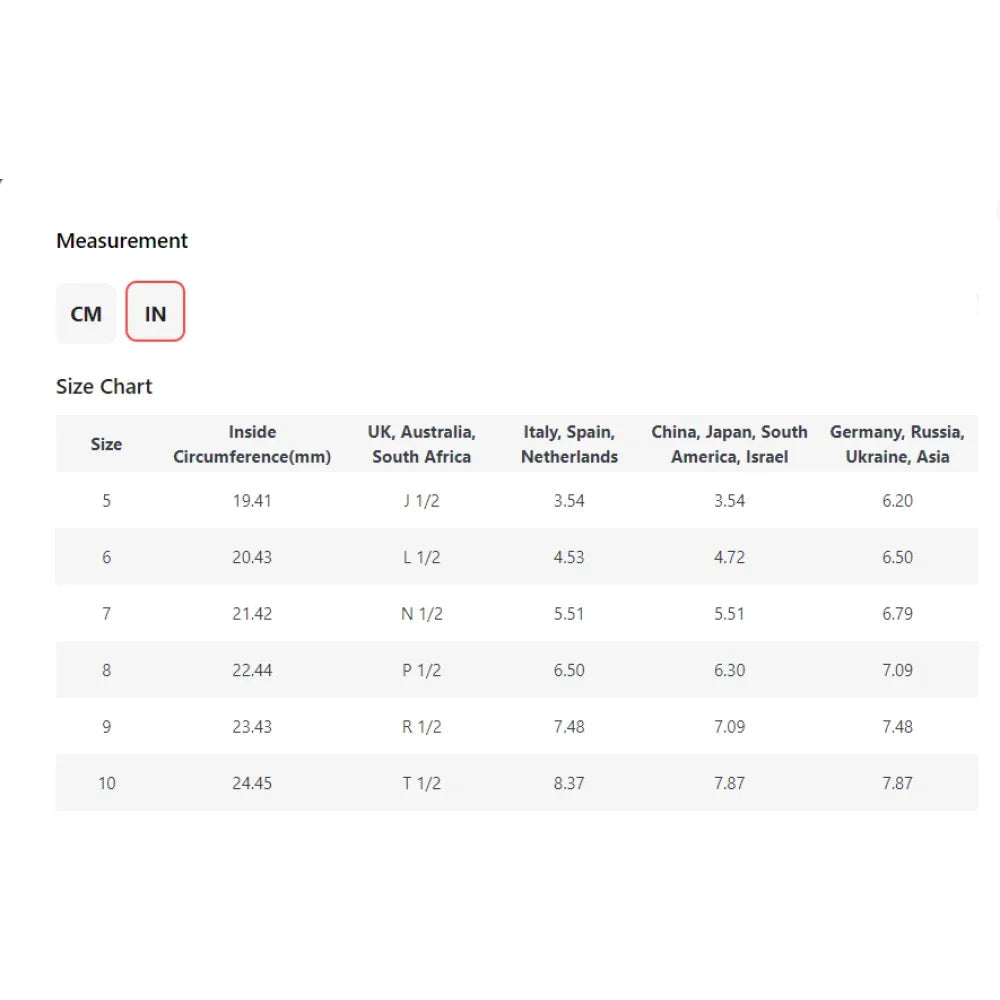Select the IN measurement unit
The height and width of the screenshot is (1000, 1000).
[x=155, y=314]
